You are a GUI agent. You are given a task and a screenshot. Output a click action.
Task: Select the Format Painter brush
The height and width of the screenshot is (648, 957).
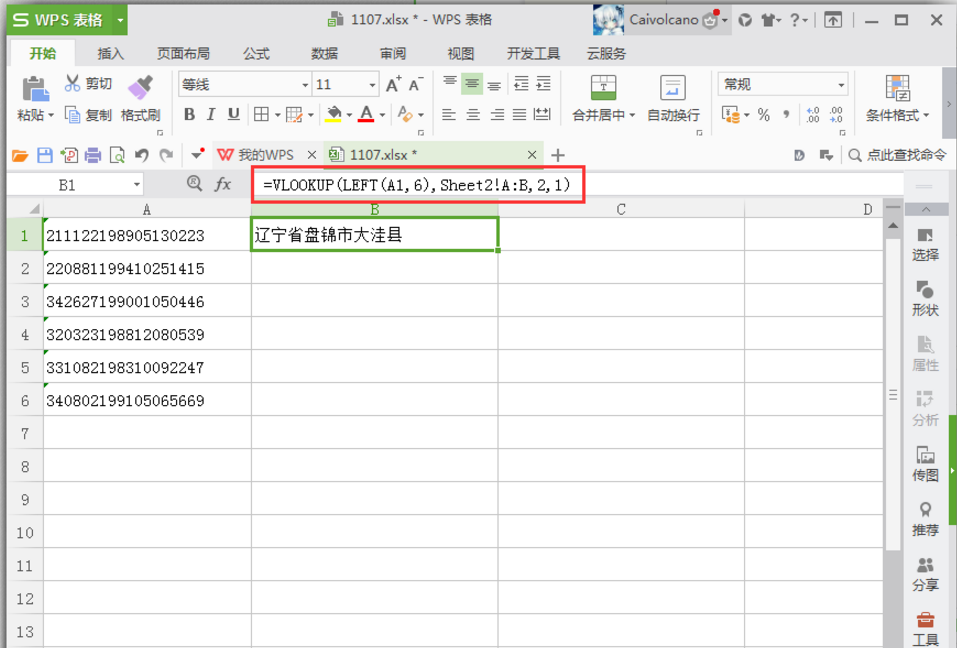coord(140,87)
